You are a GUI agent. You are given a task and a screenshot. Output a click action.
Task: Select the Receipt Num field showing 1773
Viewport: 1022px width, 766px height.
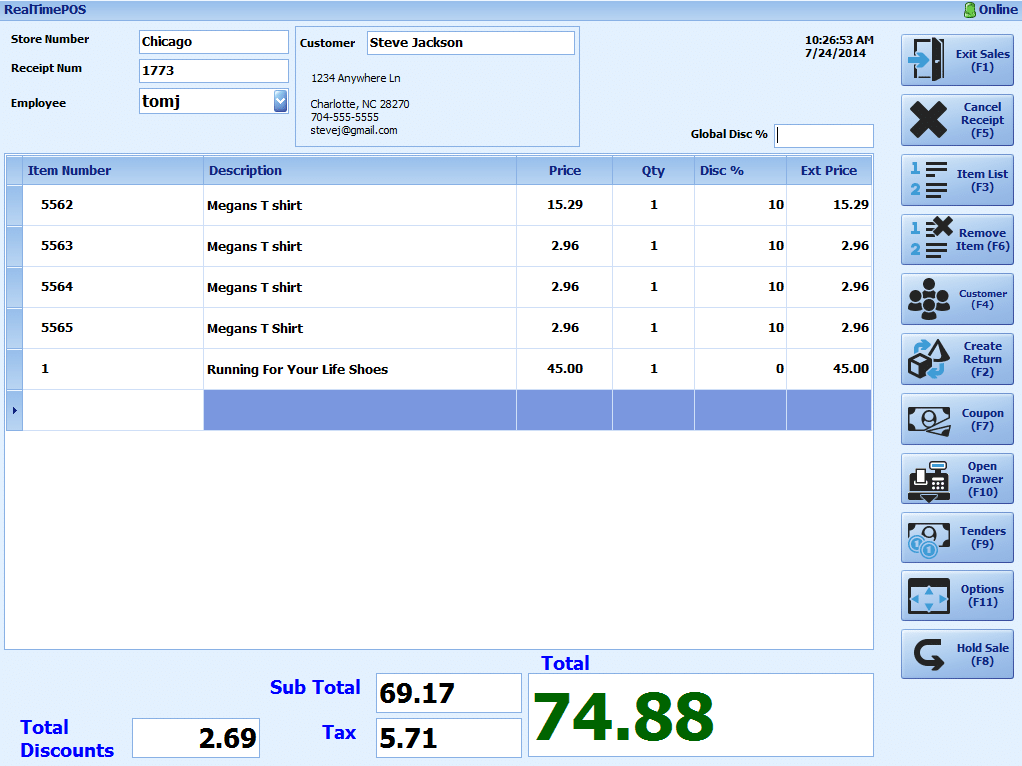point(213,71)
